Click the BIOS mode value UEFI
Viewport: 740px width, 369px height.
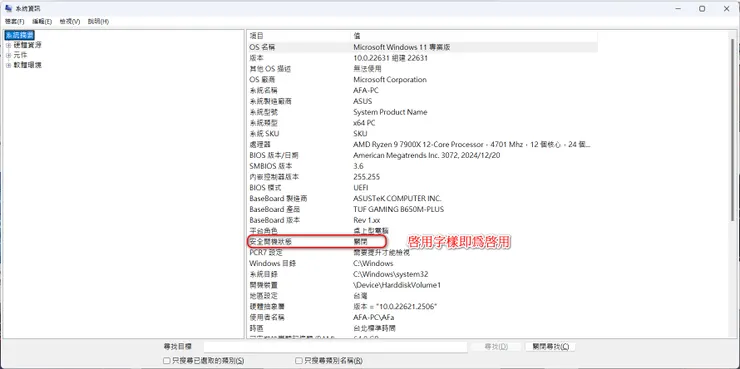[361, 188]
